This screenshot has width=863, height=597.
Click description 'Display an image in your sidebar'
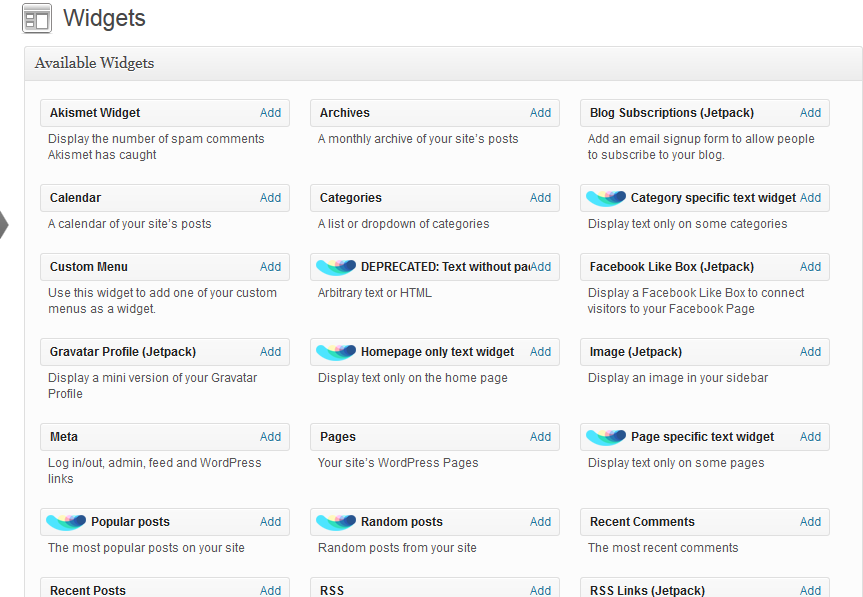click(x=678, y=379)
